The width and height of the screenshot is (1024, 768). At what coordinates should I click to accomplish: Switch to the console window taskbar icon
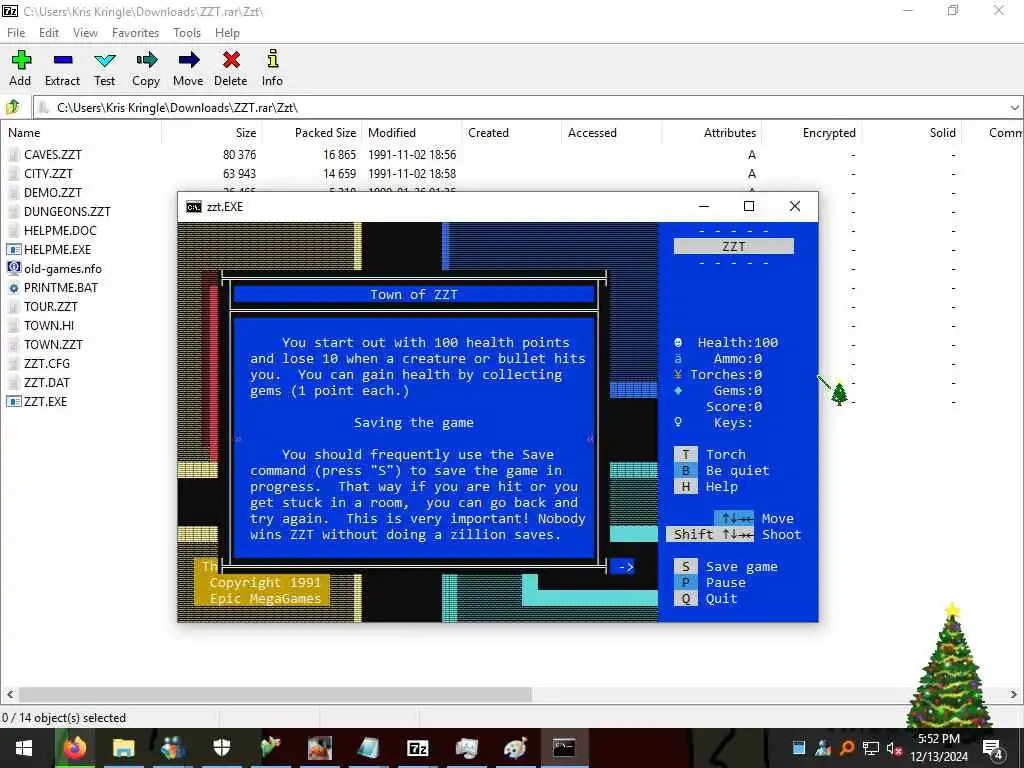click(x=564, y=748)
